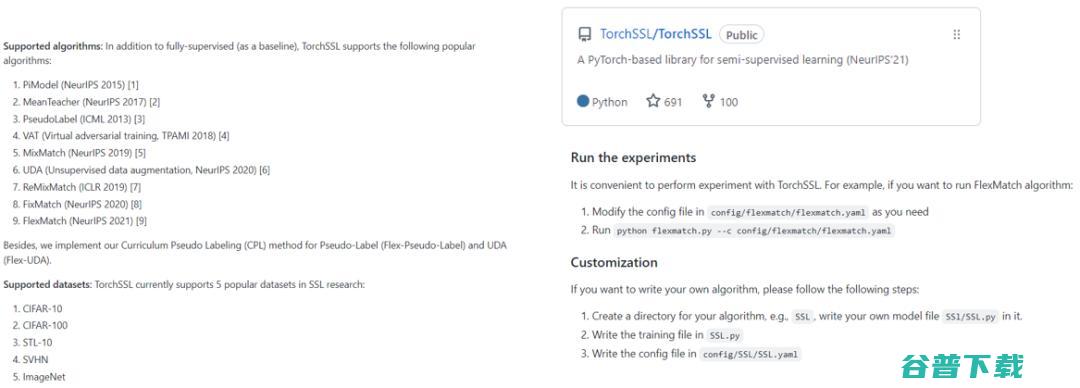Click the blue Python language dot
Screen dimensions: 1080x388
(583, 101)
